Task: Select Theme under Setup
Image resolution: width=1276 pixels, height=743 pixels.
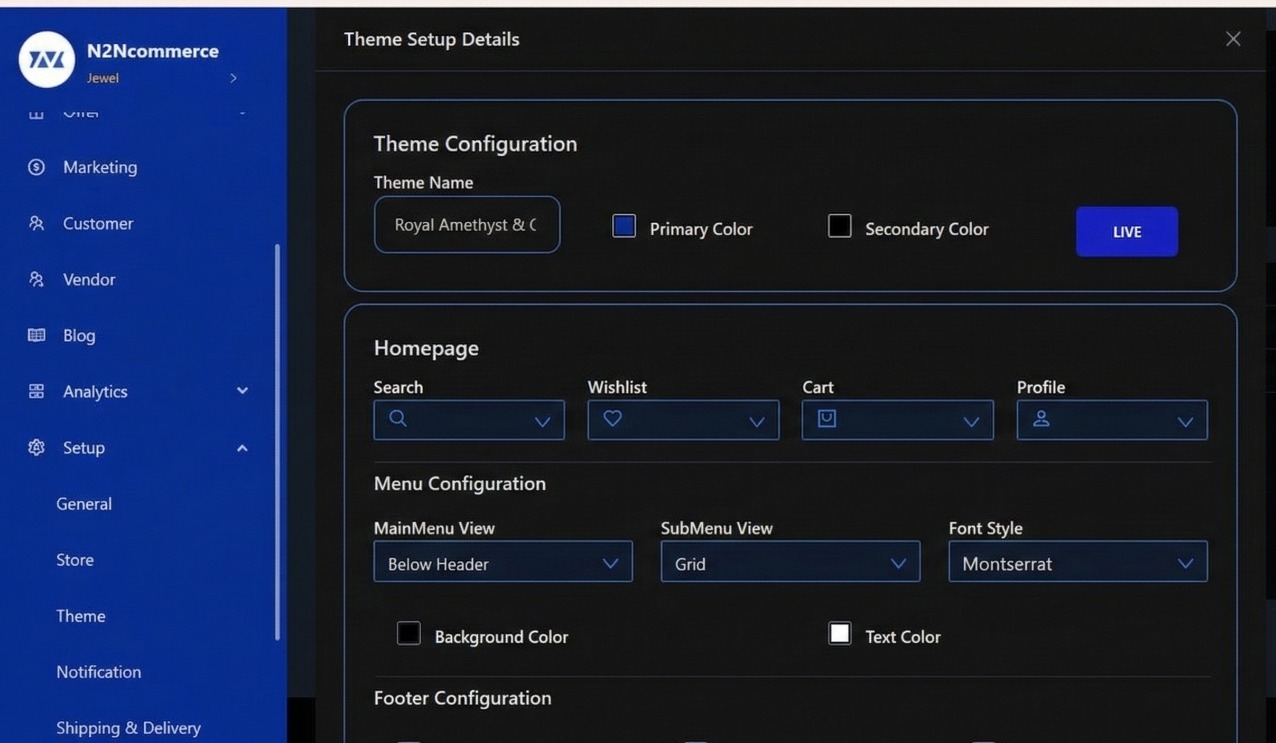Action: (x=81, y=616)
